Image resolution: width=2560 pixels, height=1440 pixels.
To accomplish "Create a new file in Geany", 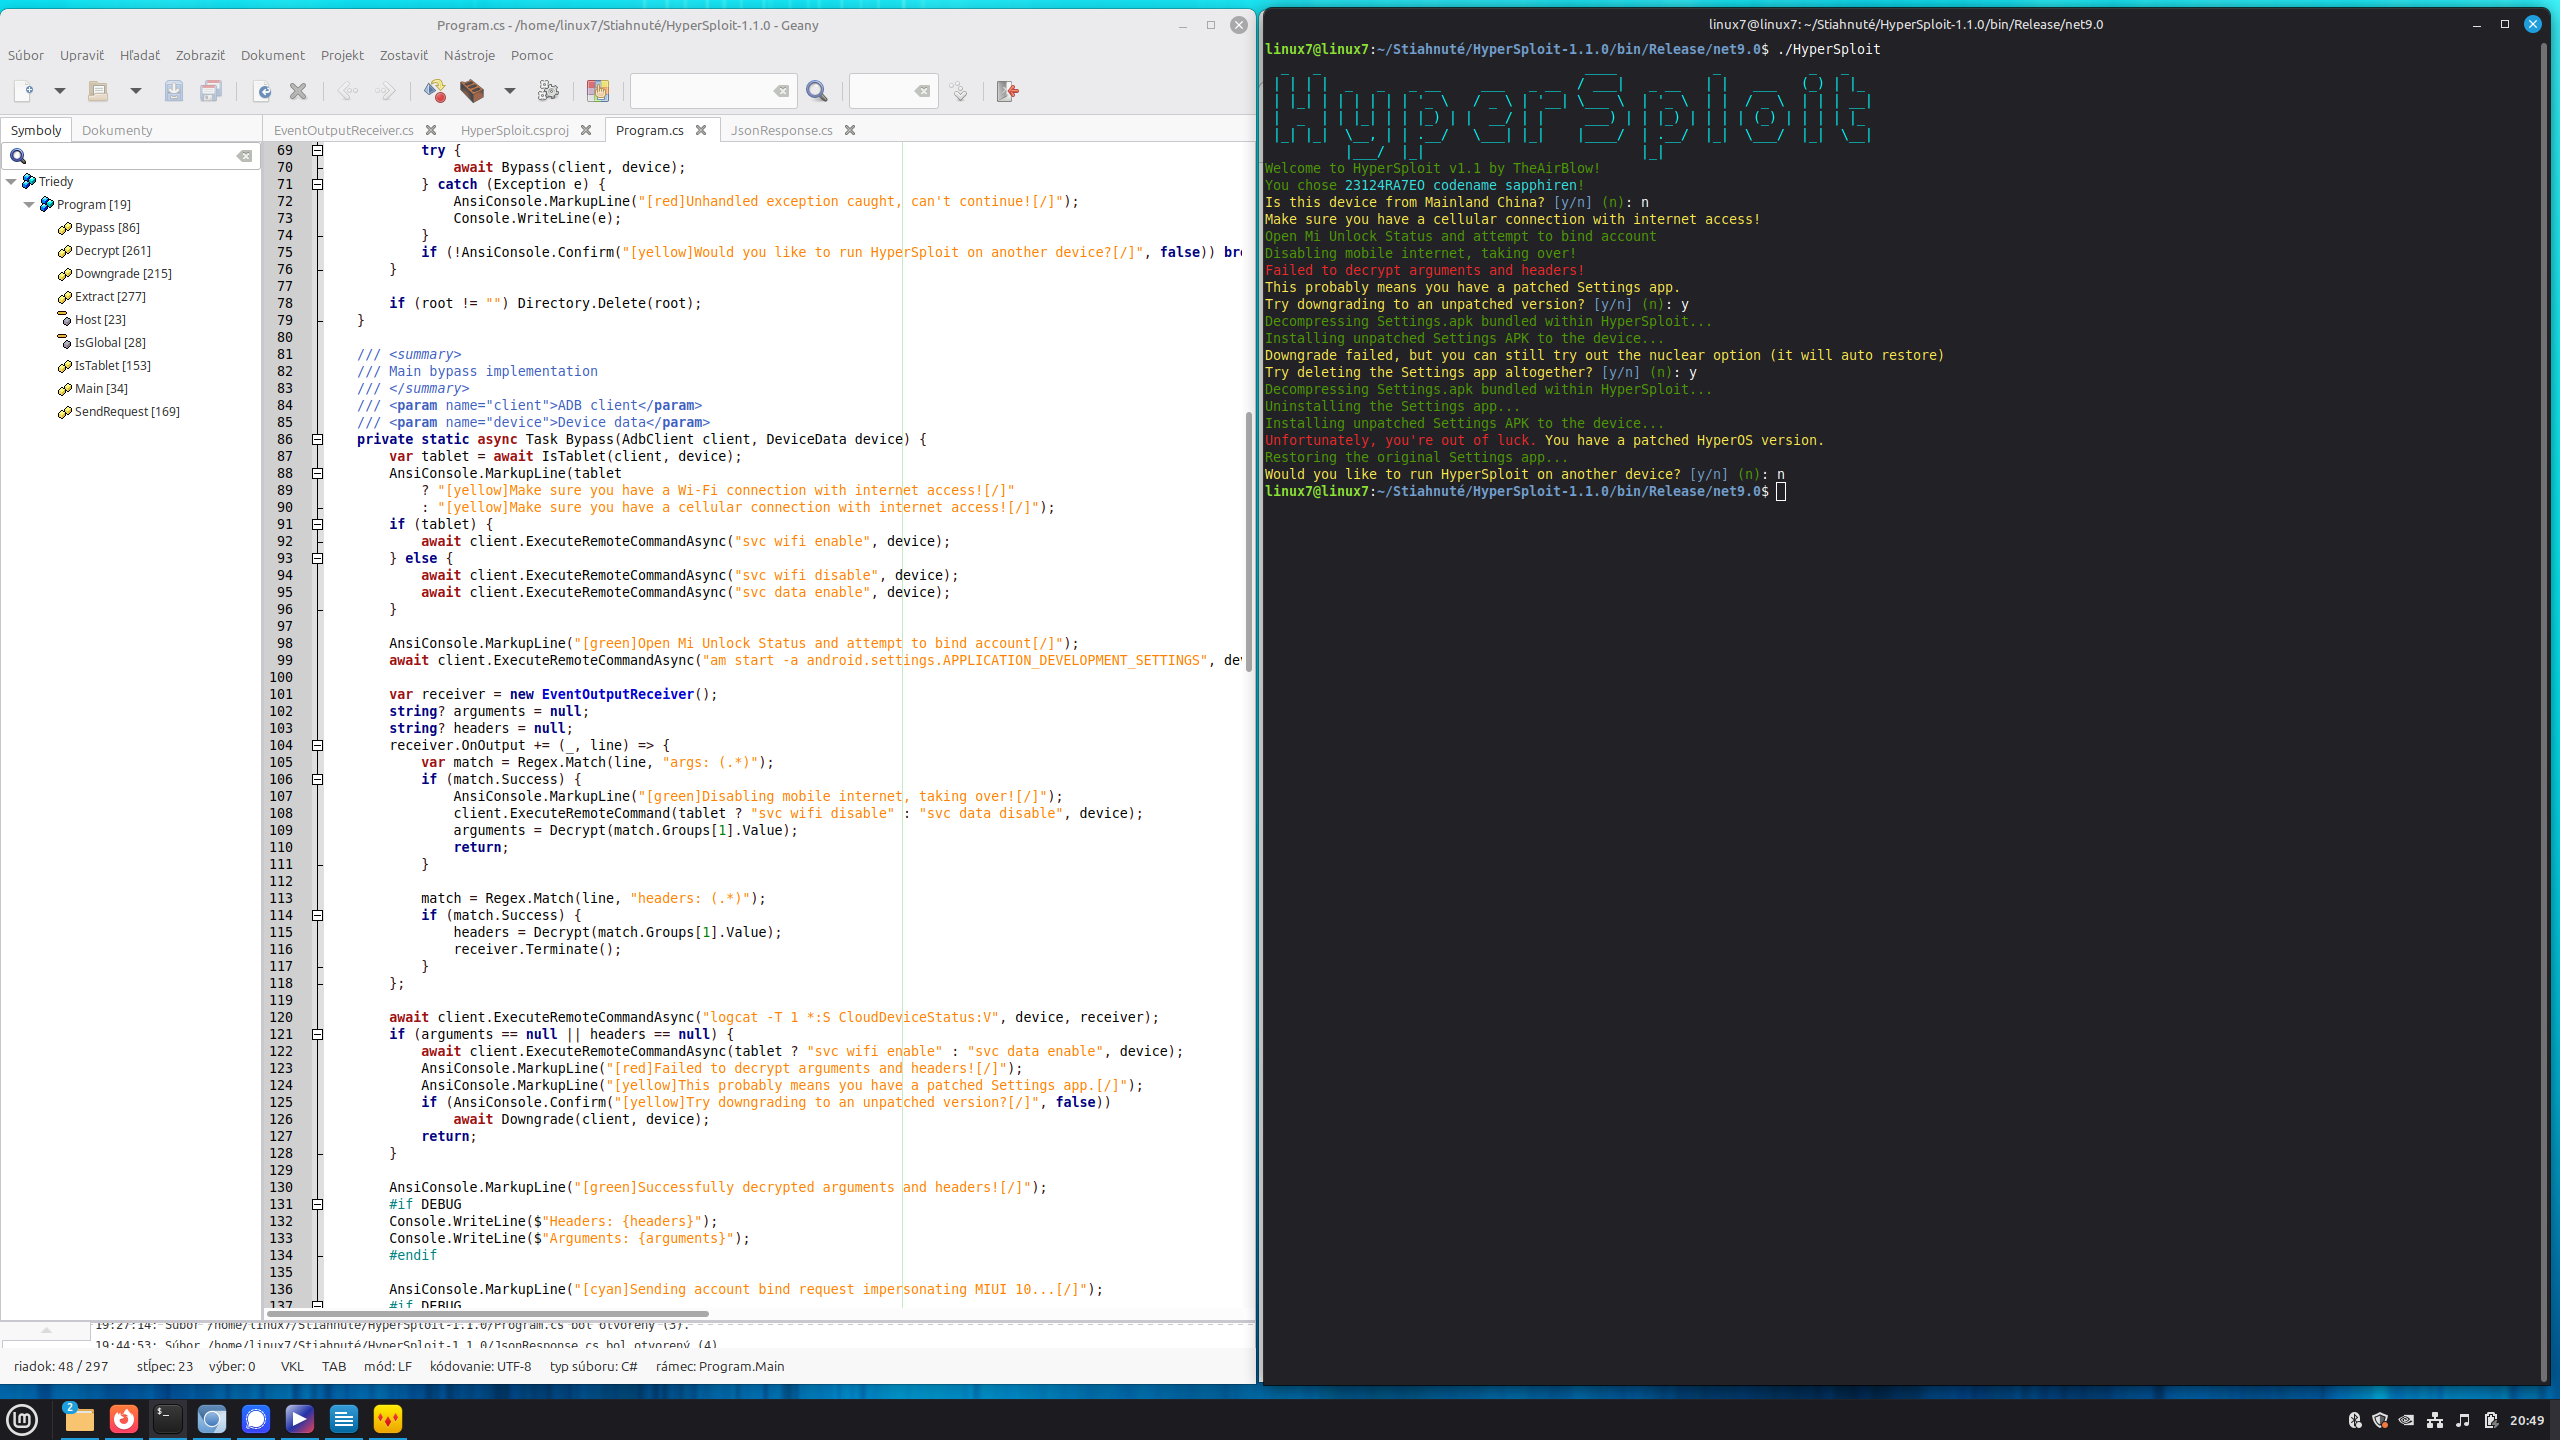I will [24, 91].
